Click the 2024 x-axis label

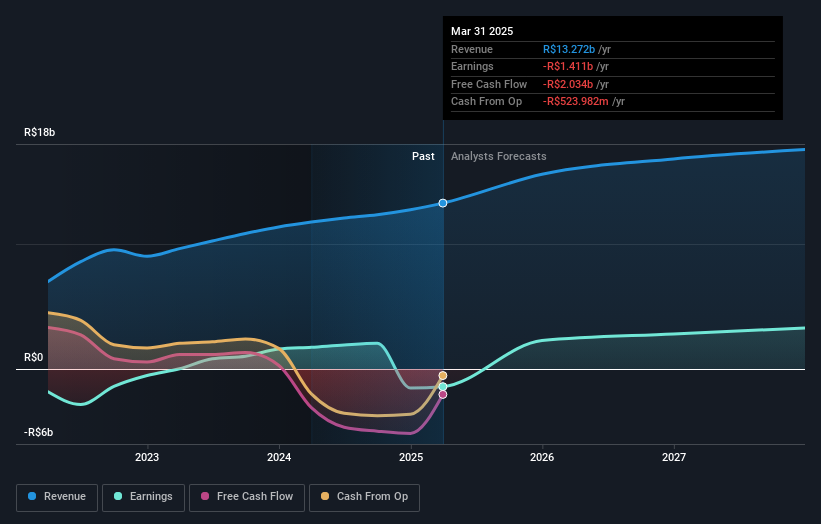click(x=279, y=458)
